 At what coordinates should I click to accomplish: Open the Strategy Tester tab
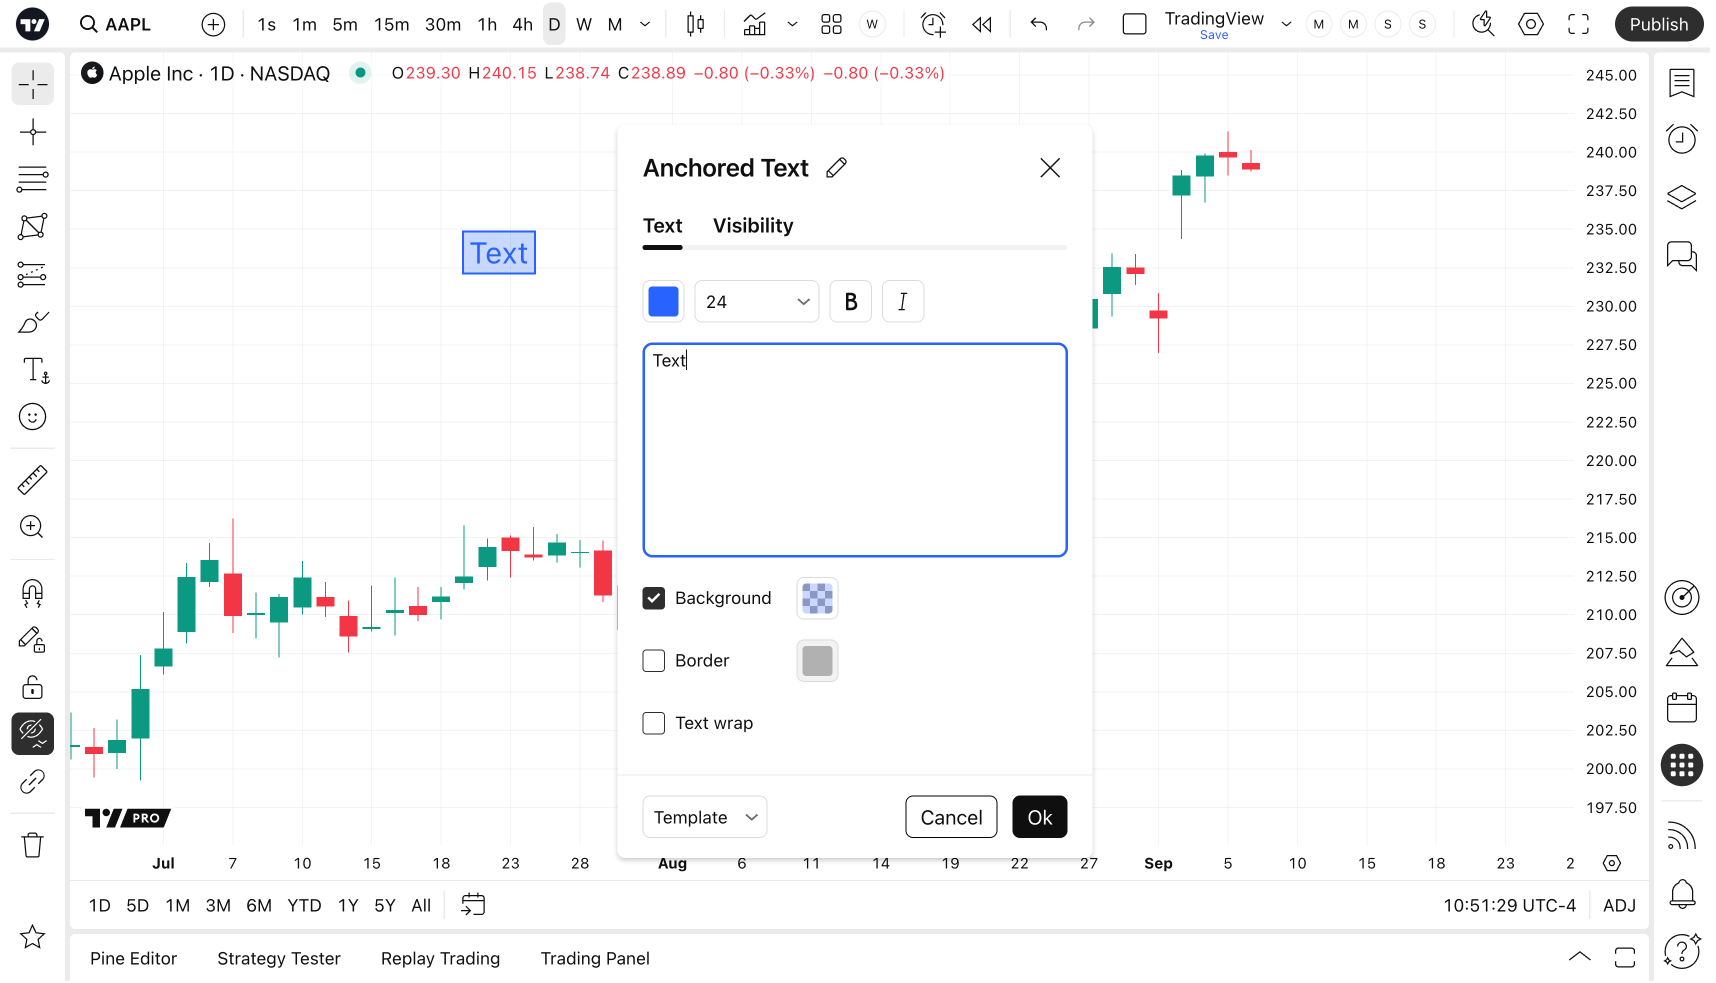point(279,958)
